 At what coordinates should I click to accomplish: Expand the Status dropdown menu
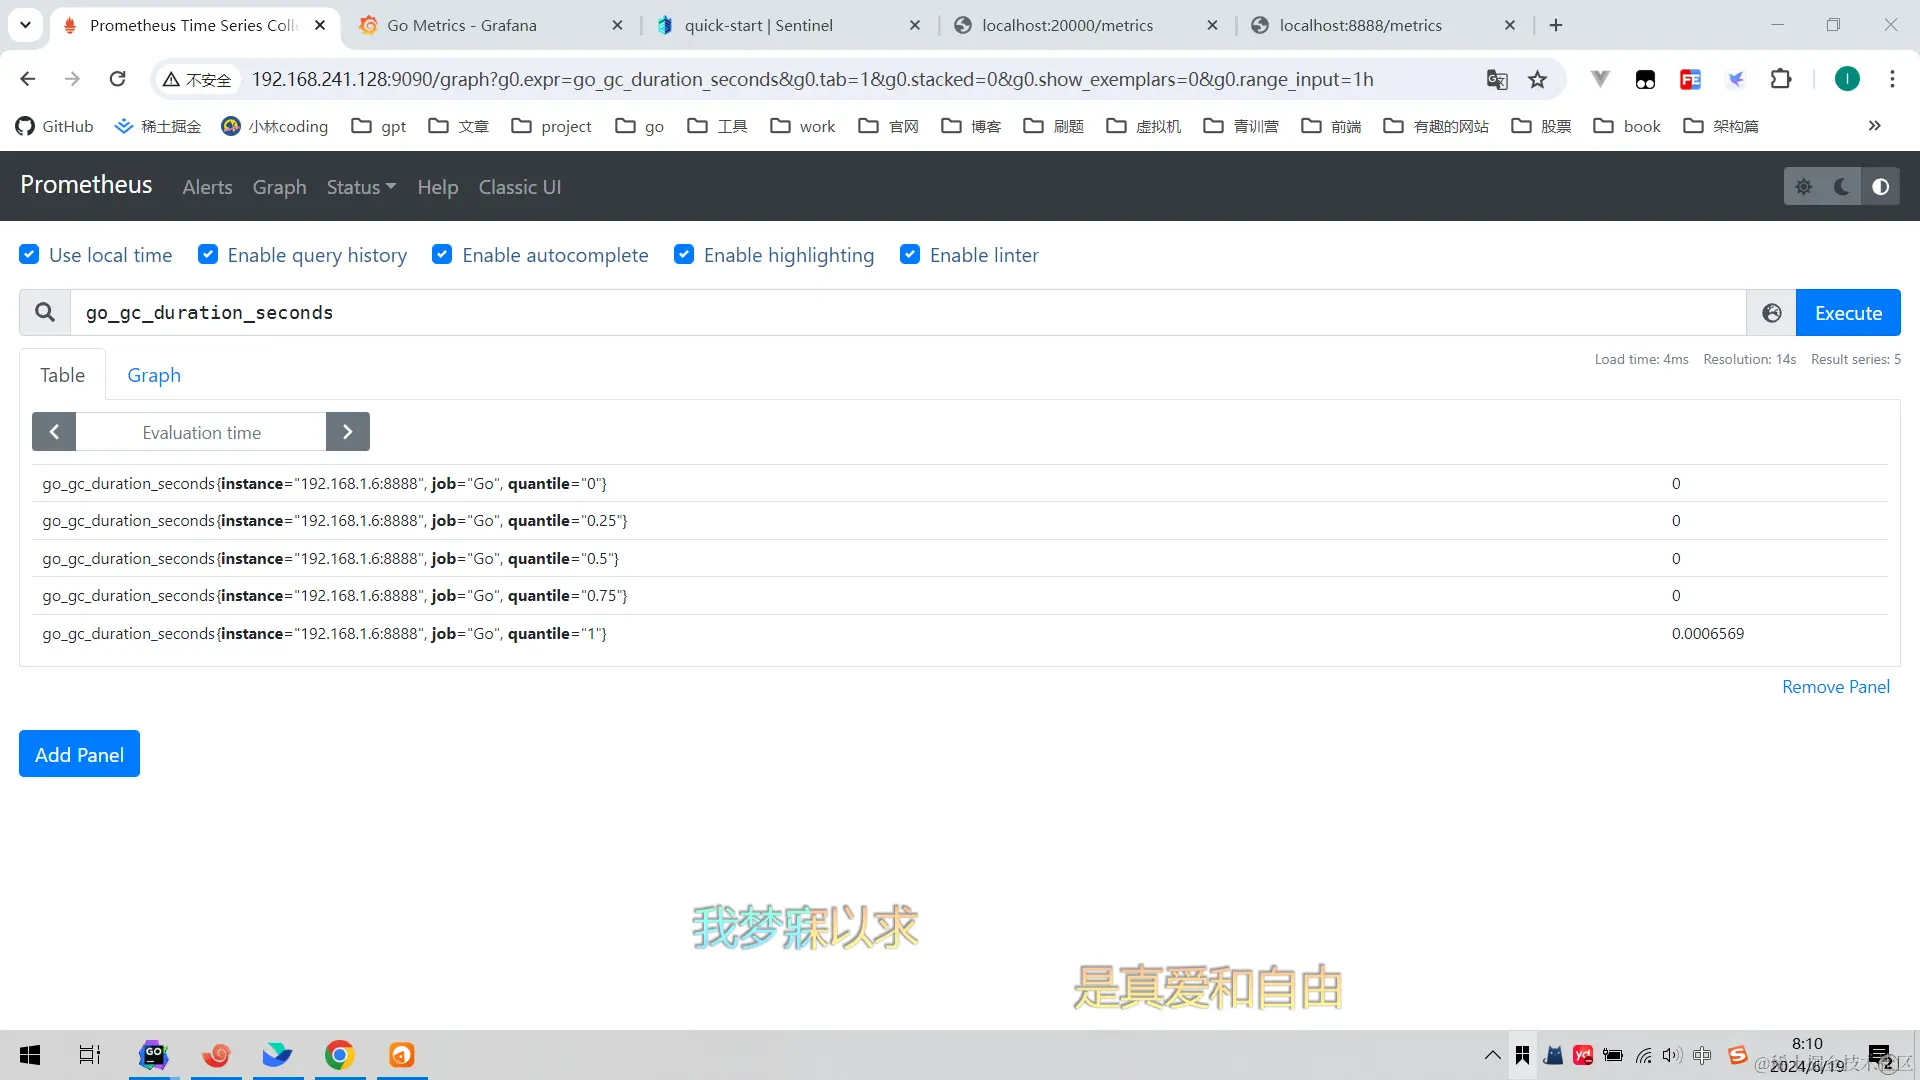click(x=361, y=187)
